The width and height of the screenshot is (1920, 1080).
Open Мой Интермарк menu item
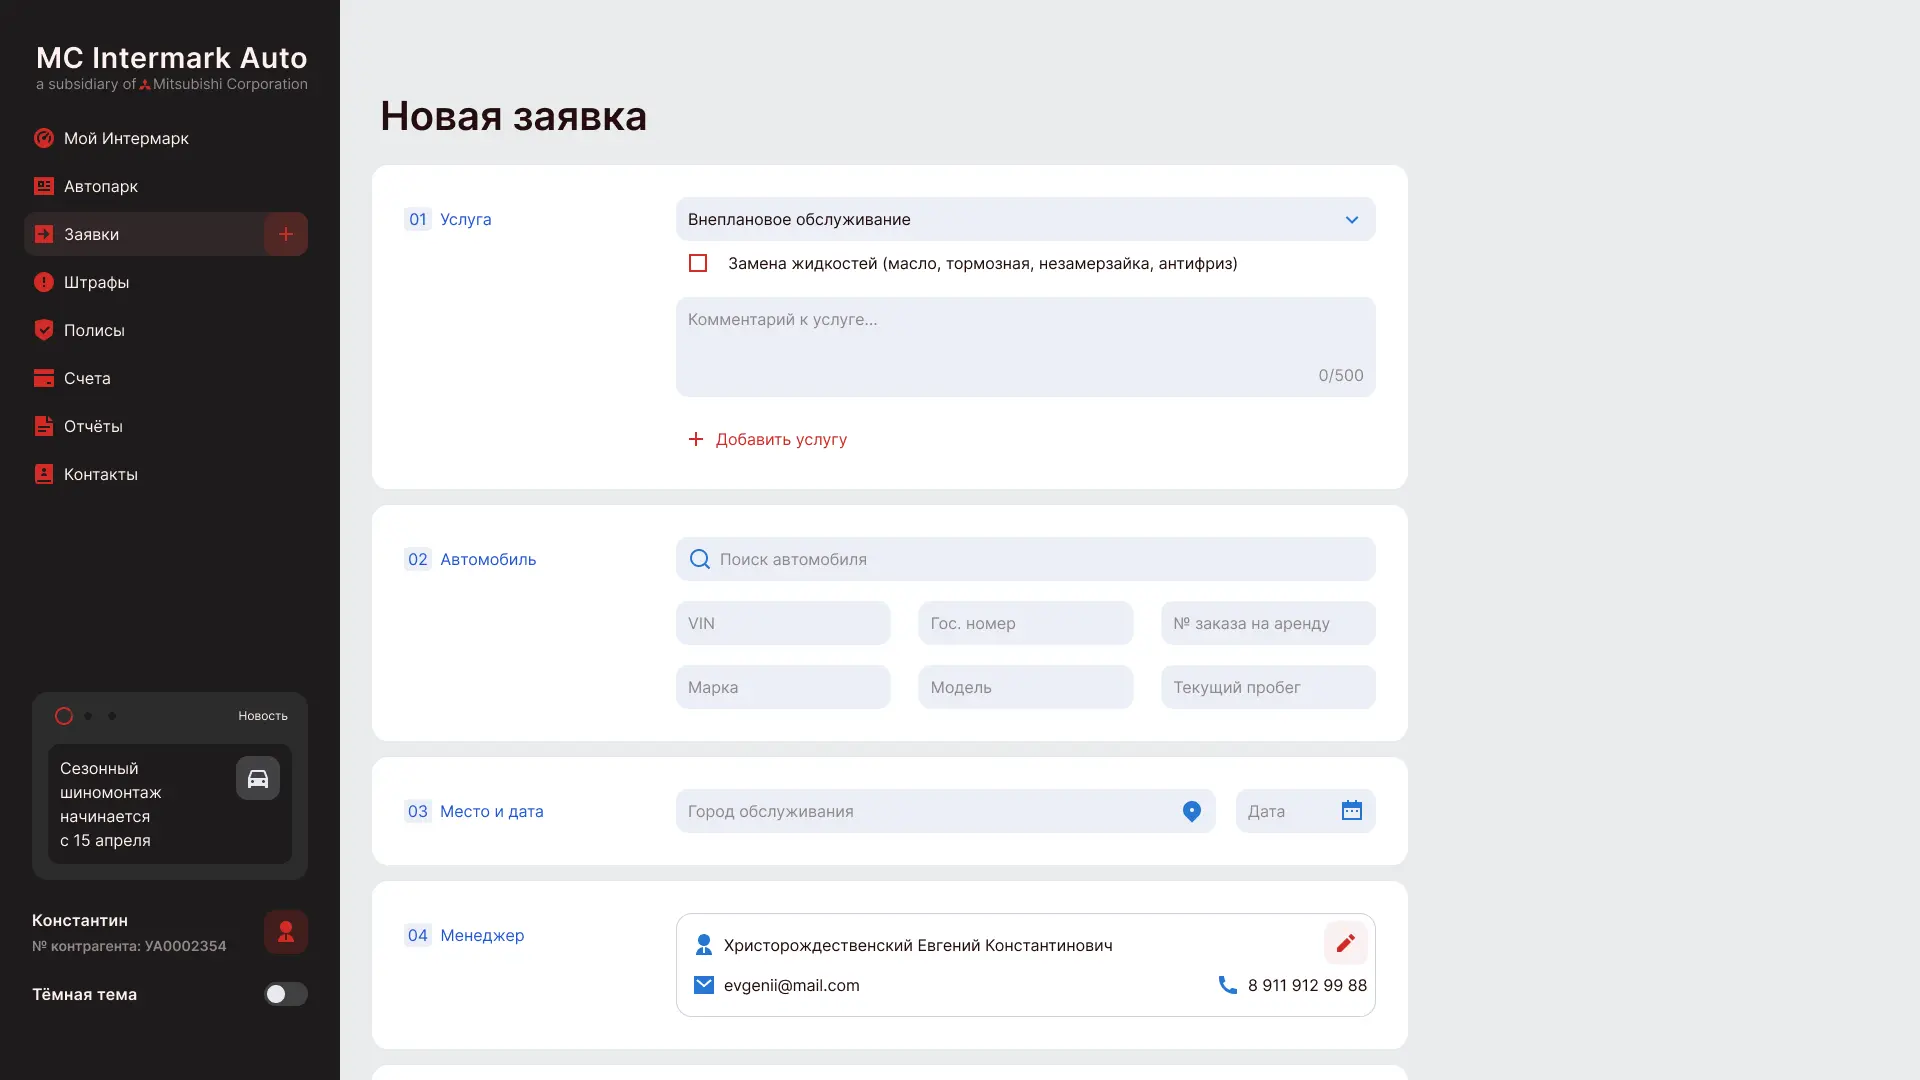pyautogui.click(x=166, y=138)
